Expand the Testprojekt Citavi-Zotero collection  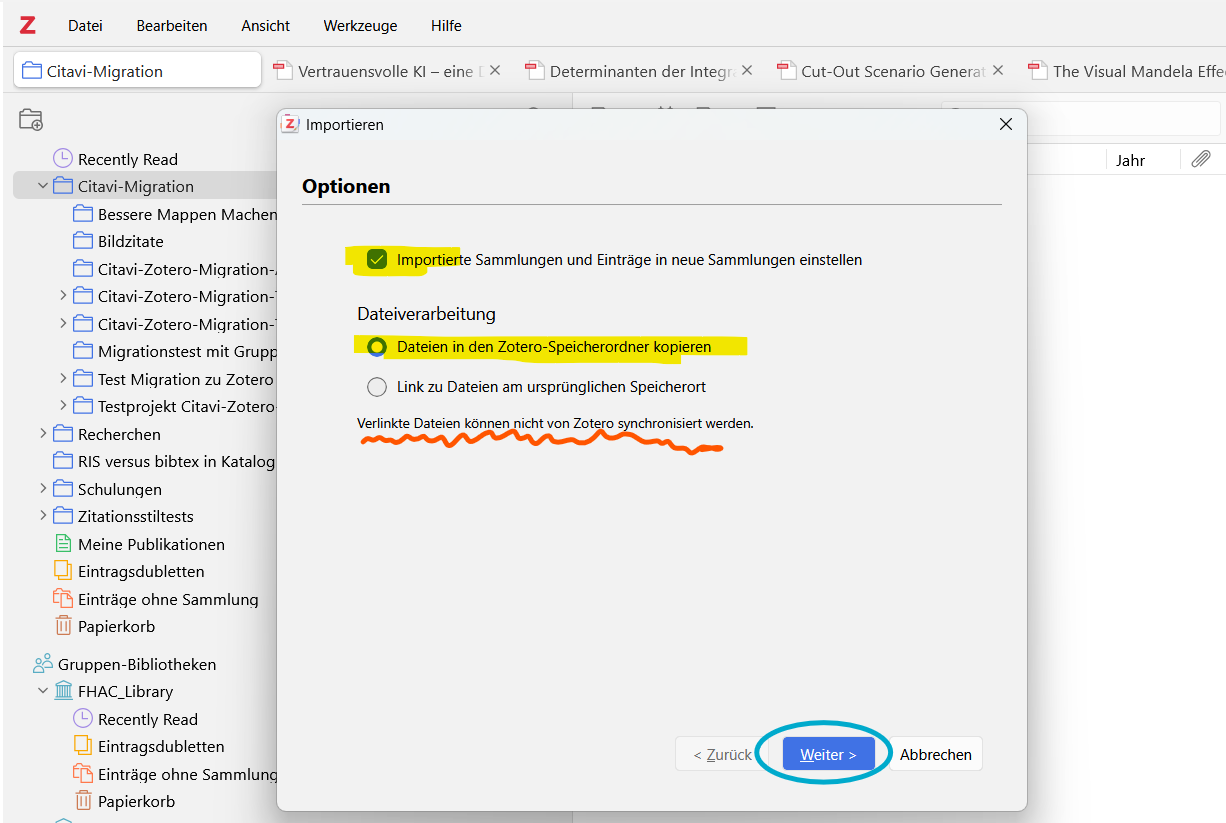(x=63, y=406)
